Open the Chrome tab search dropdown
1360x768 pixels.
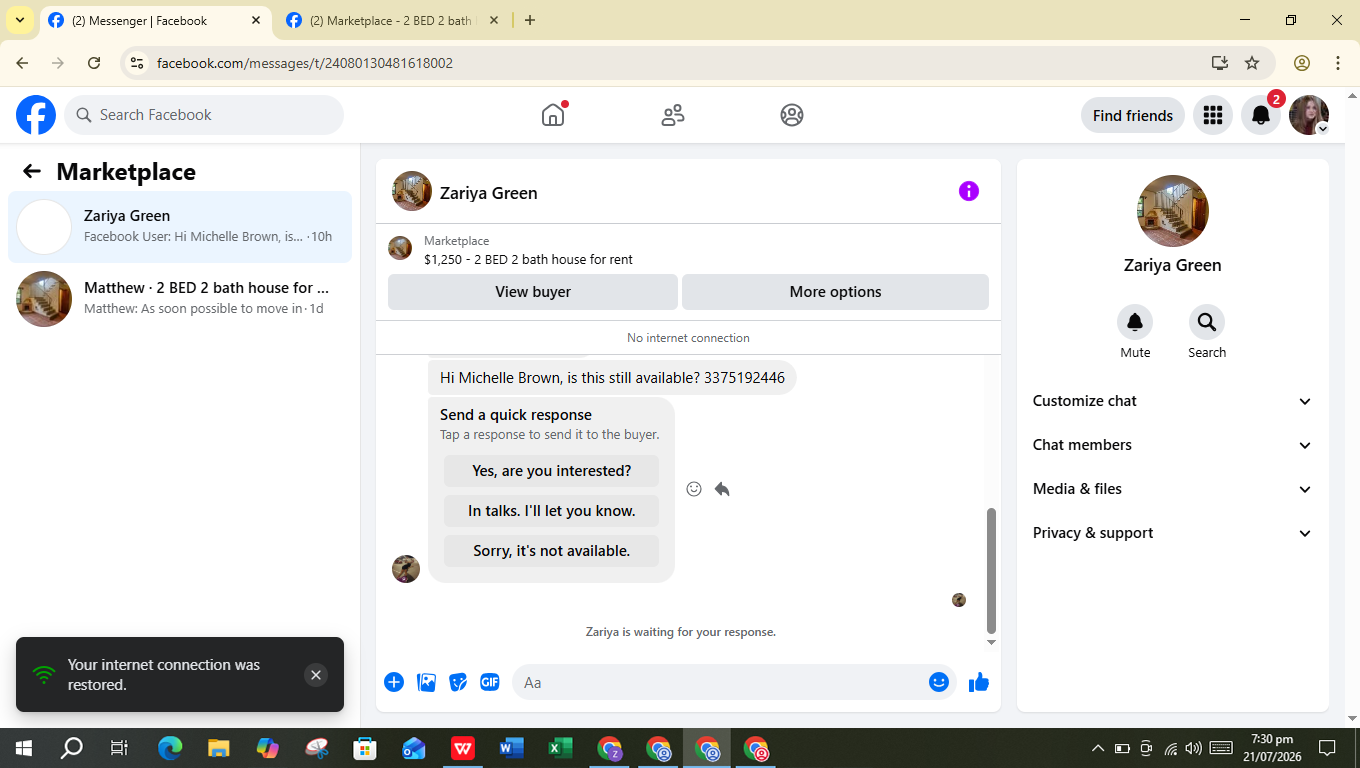(20, 20)
